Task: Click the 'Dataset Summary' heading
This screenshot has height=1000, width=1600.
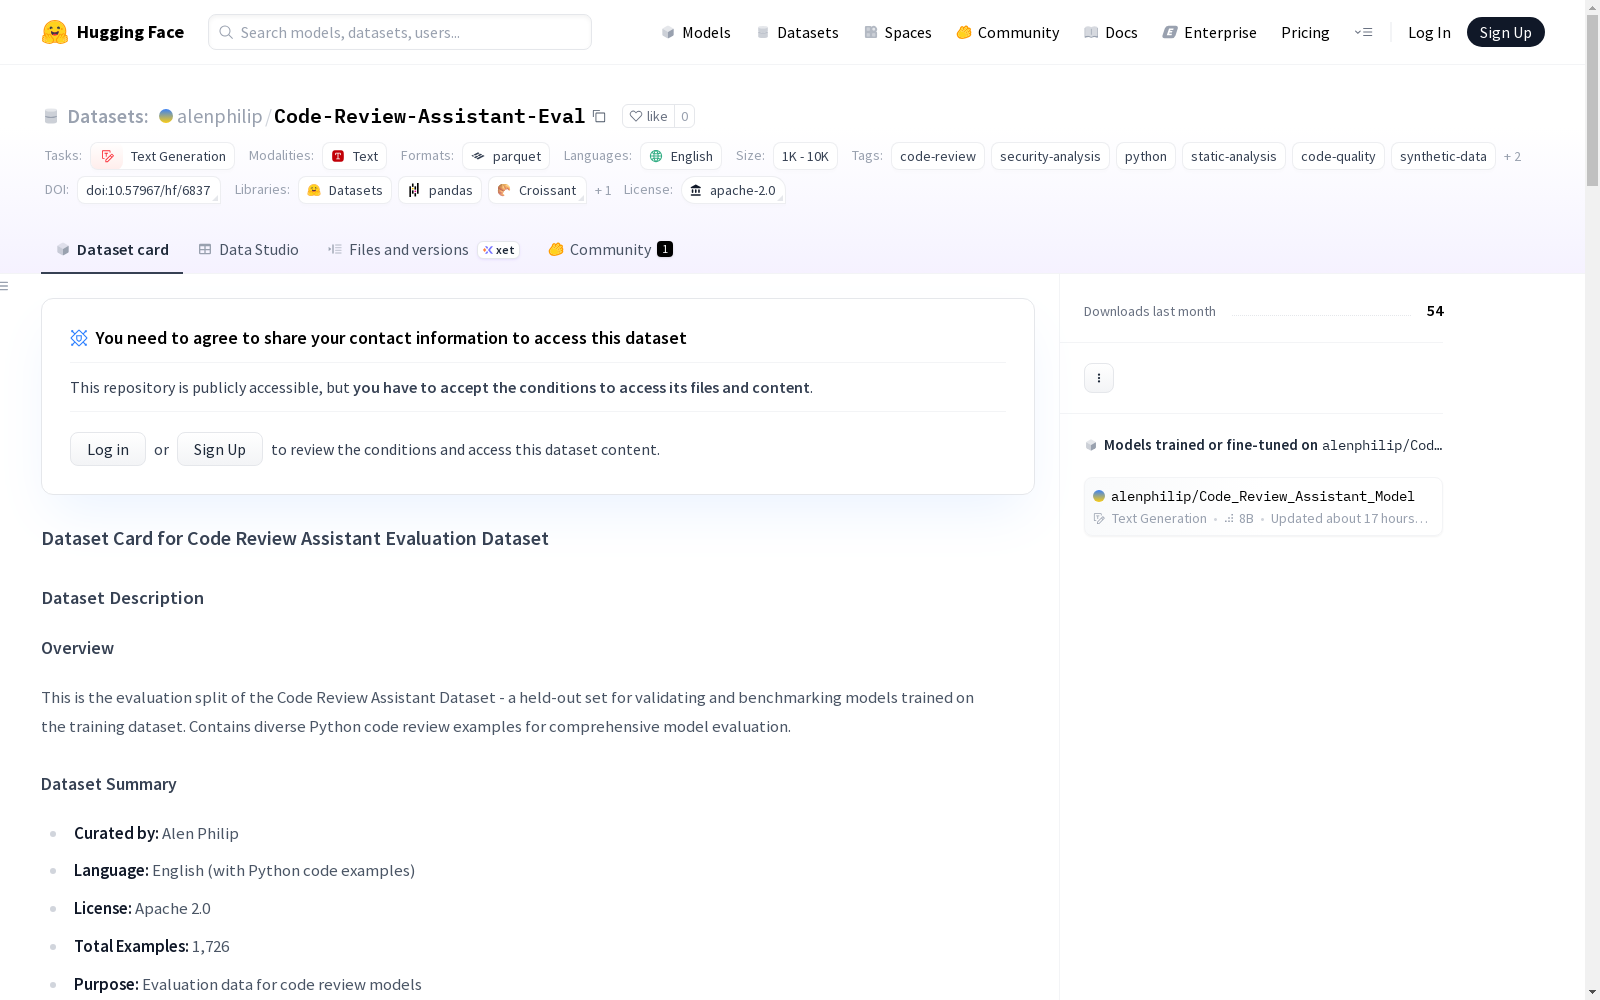Action: tap(109, 784)
